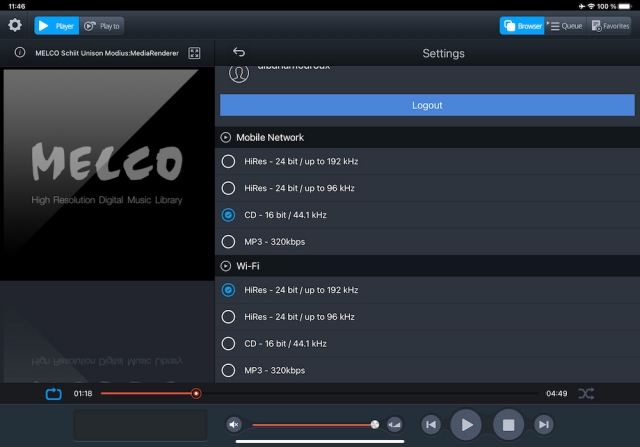Click the track progress slider knob
This screenshot has height=447, width=640.
point(196,394)
